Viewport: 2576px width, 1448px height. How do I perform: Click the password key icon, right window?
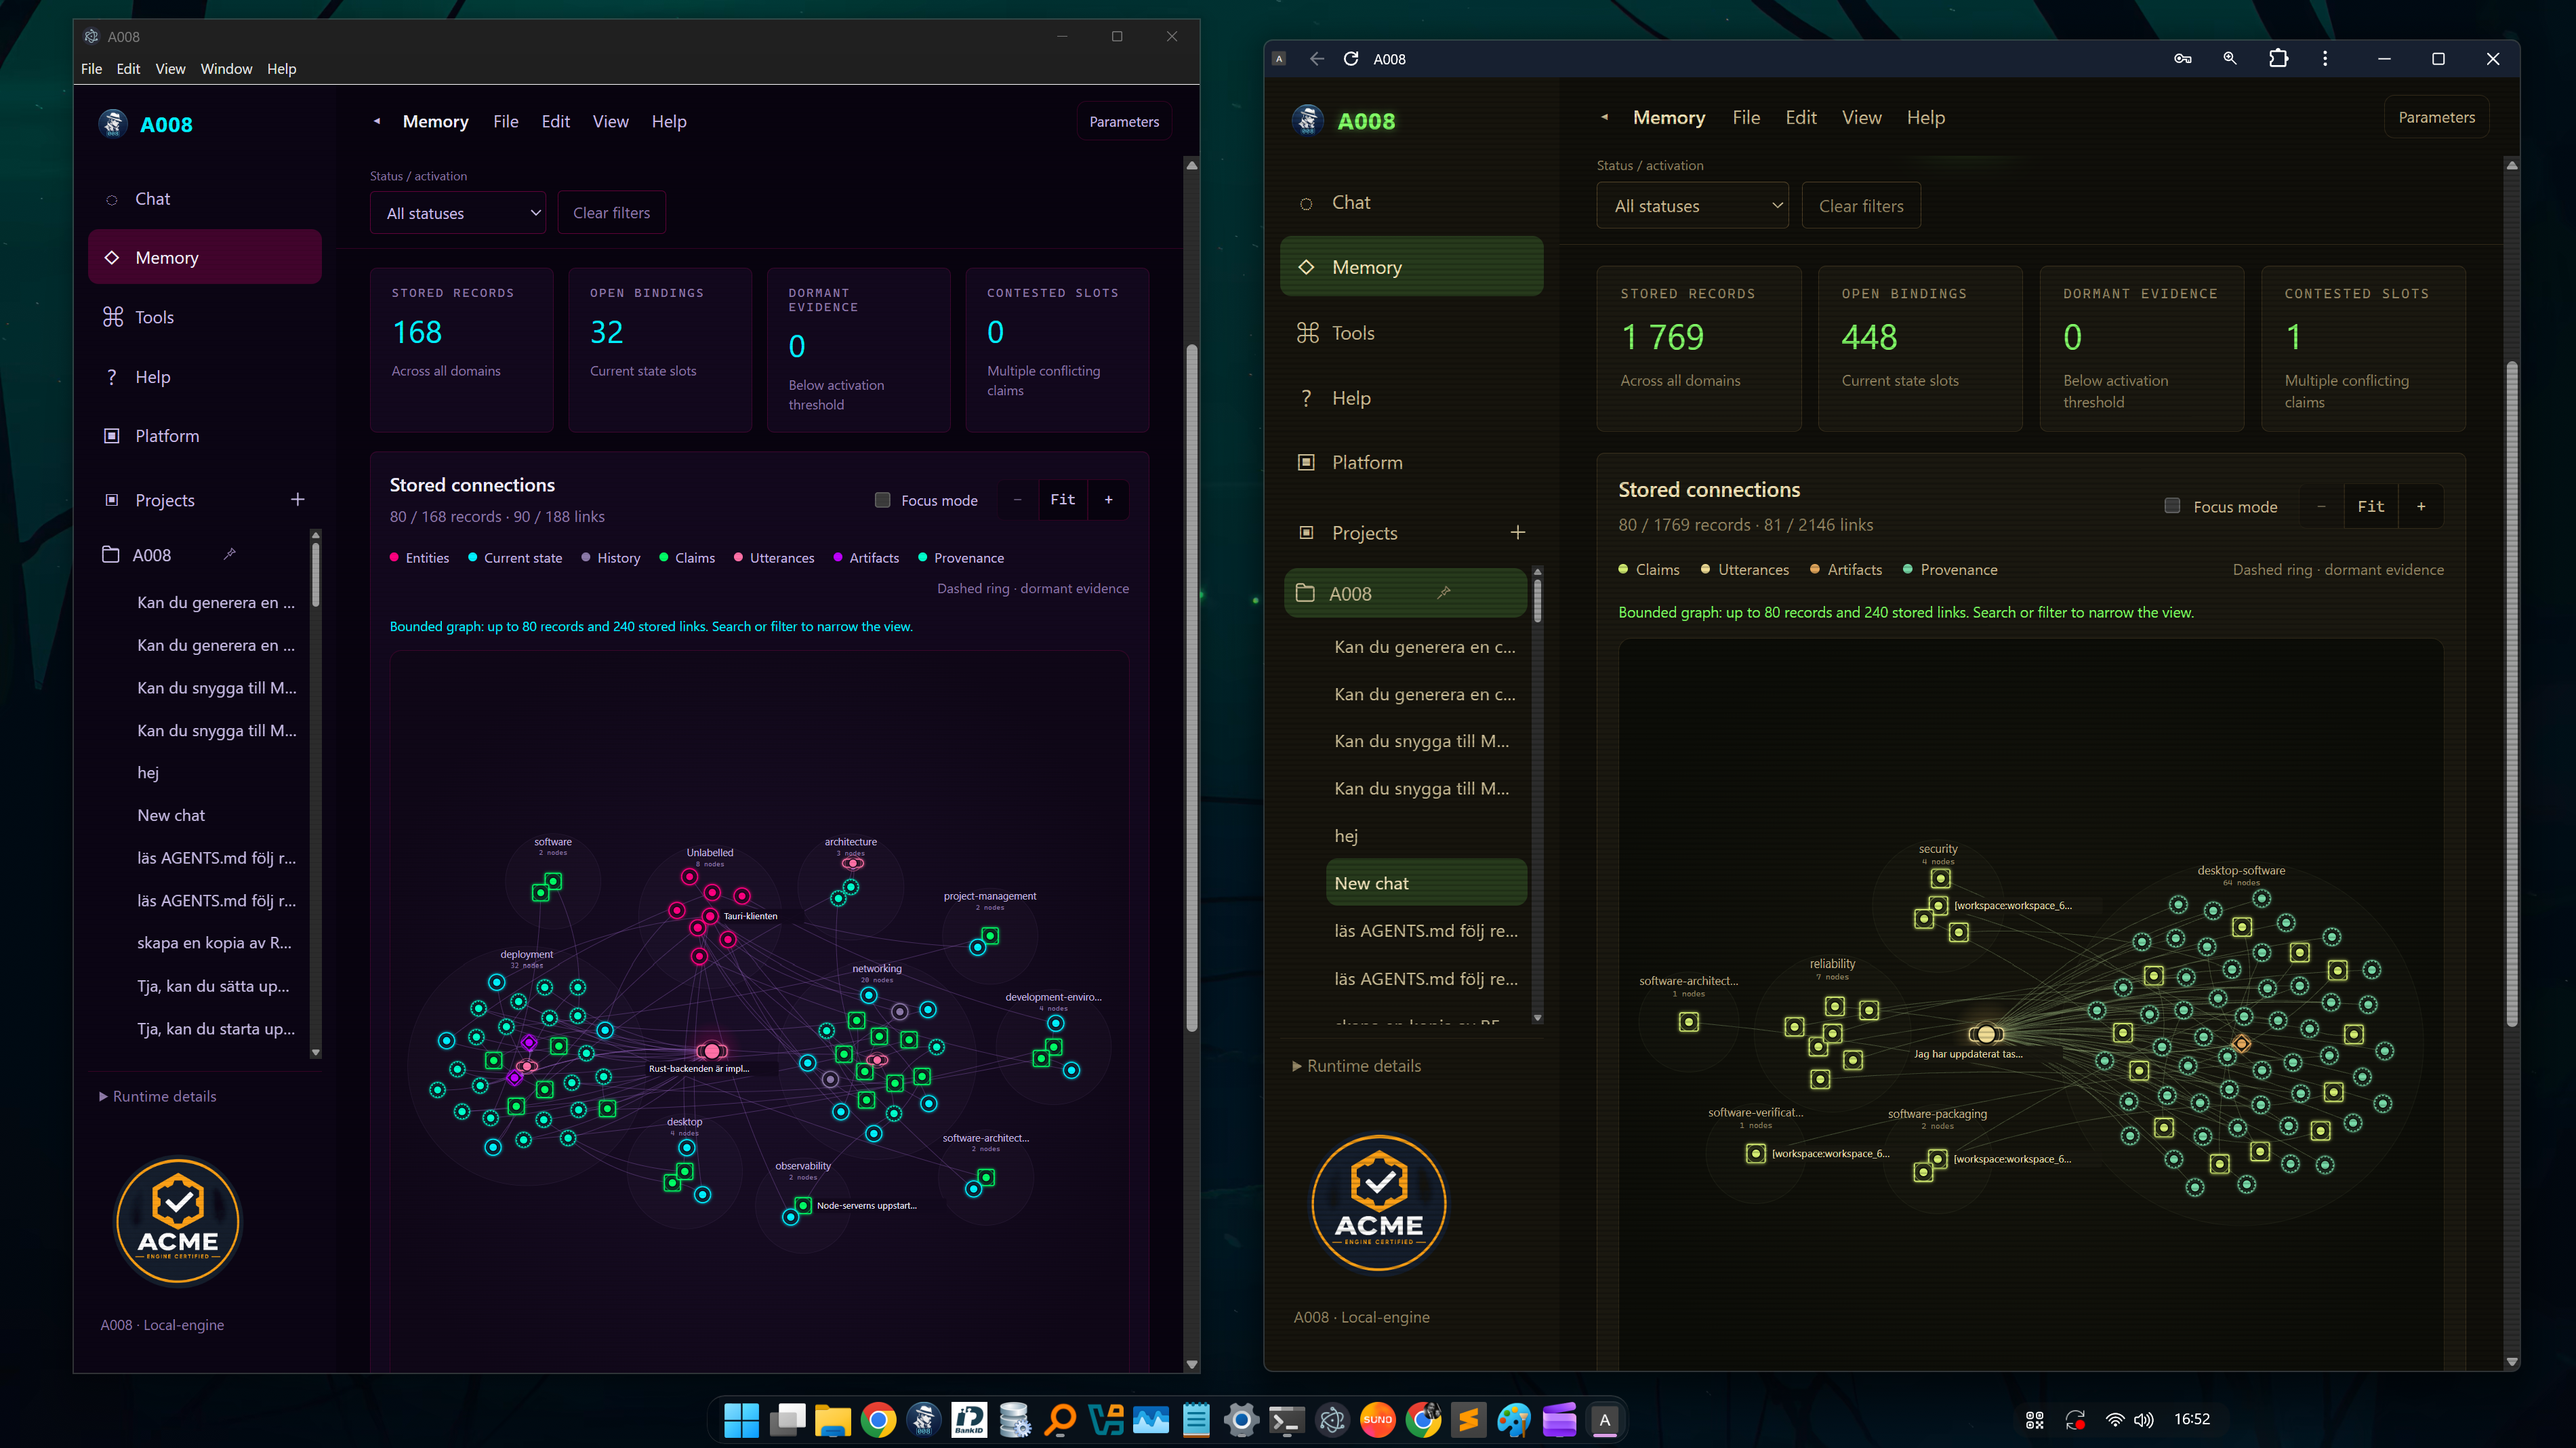[2183, 59]
